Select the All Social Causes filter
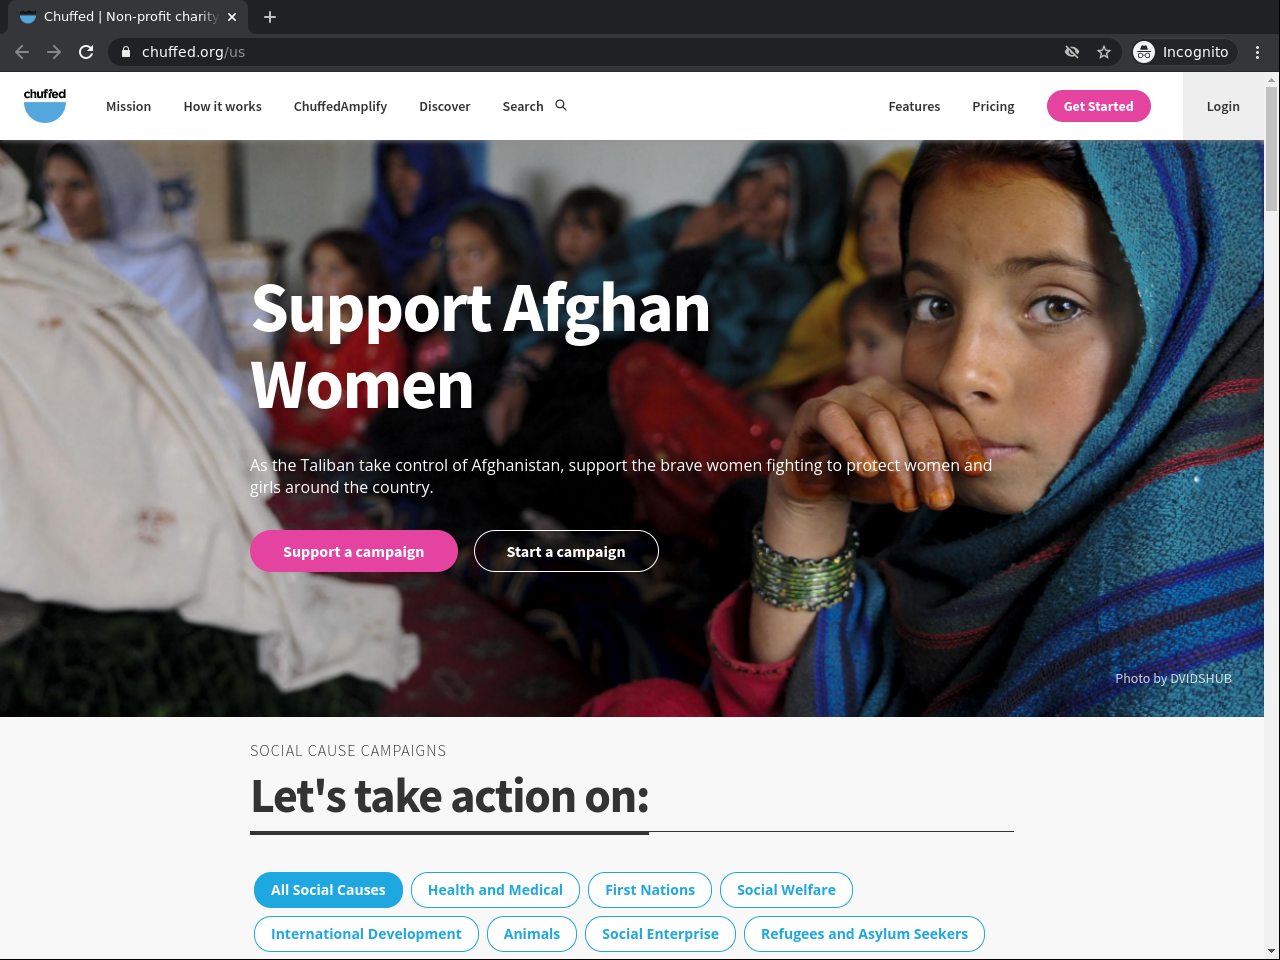The height and width of the screenshot is (960, 1280). (x=328, y=890)
